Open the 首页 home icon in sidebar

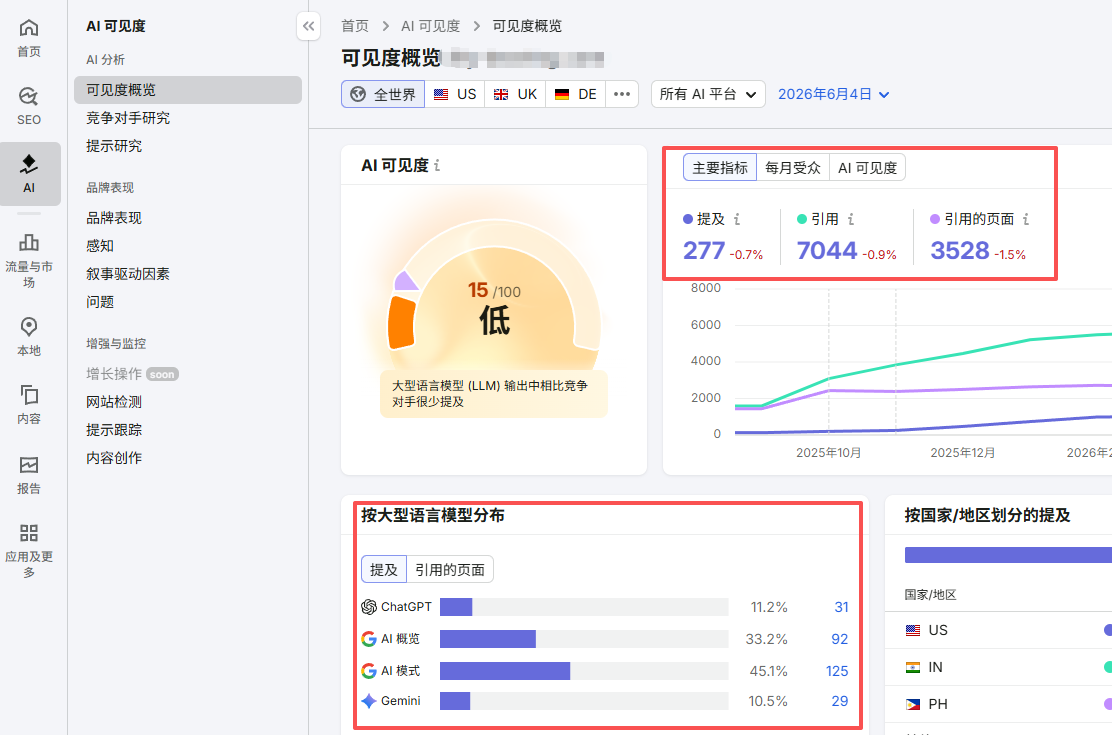coord(29,28)
